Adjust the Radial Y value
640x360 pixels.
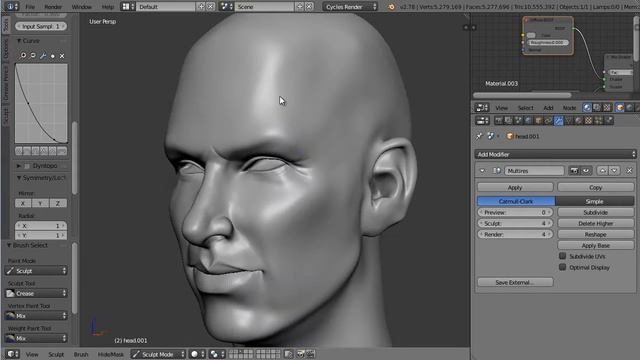(41, 235)
